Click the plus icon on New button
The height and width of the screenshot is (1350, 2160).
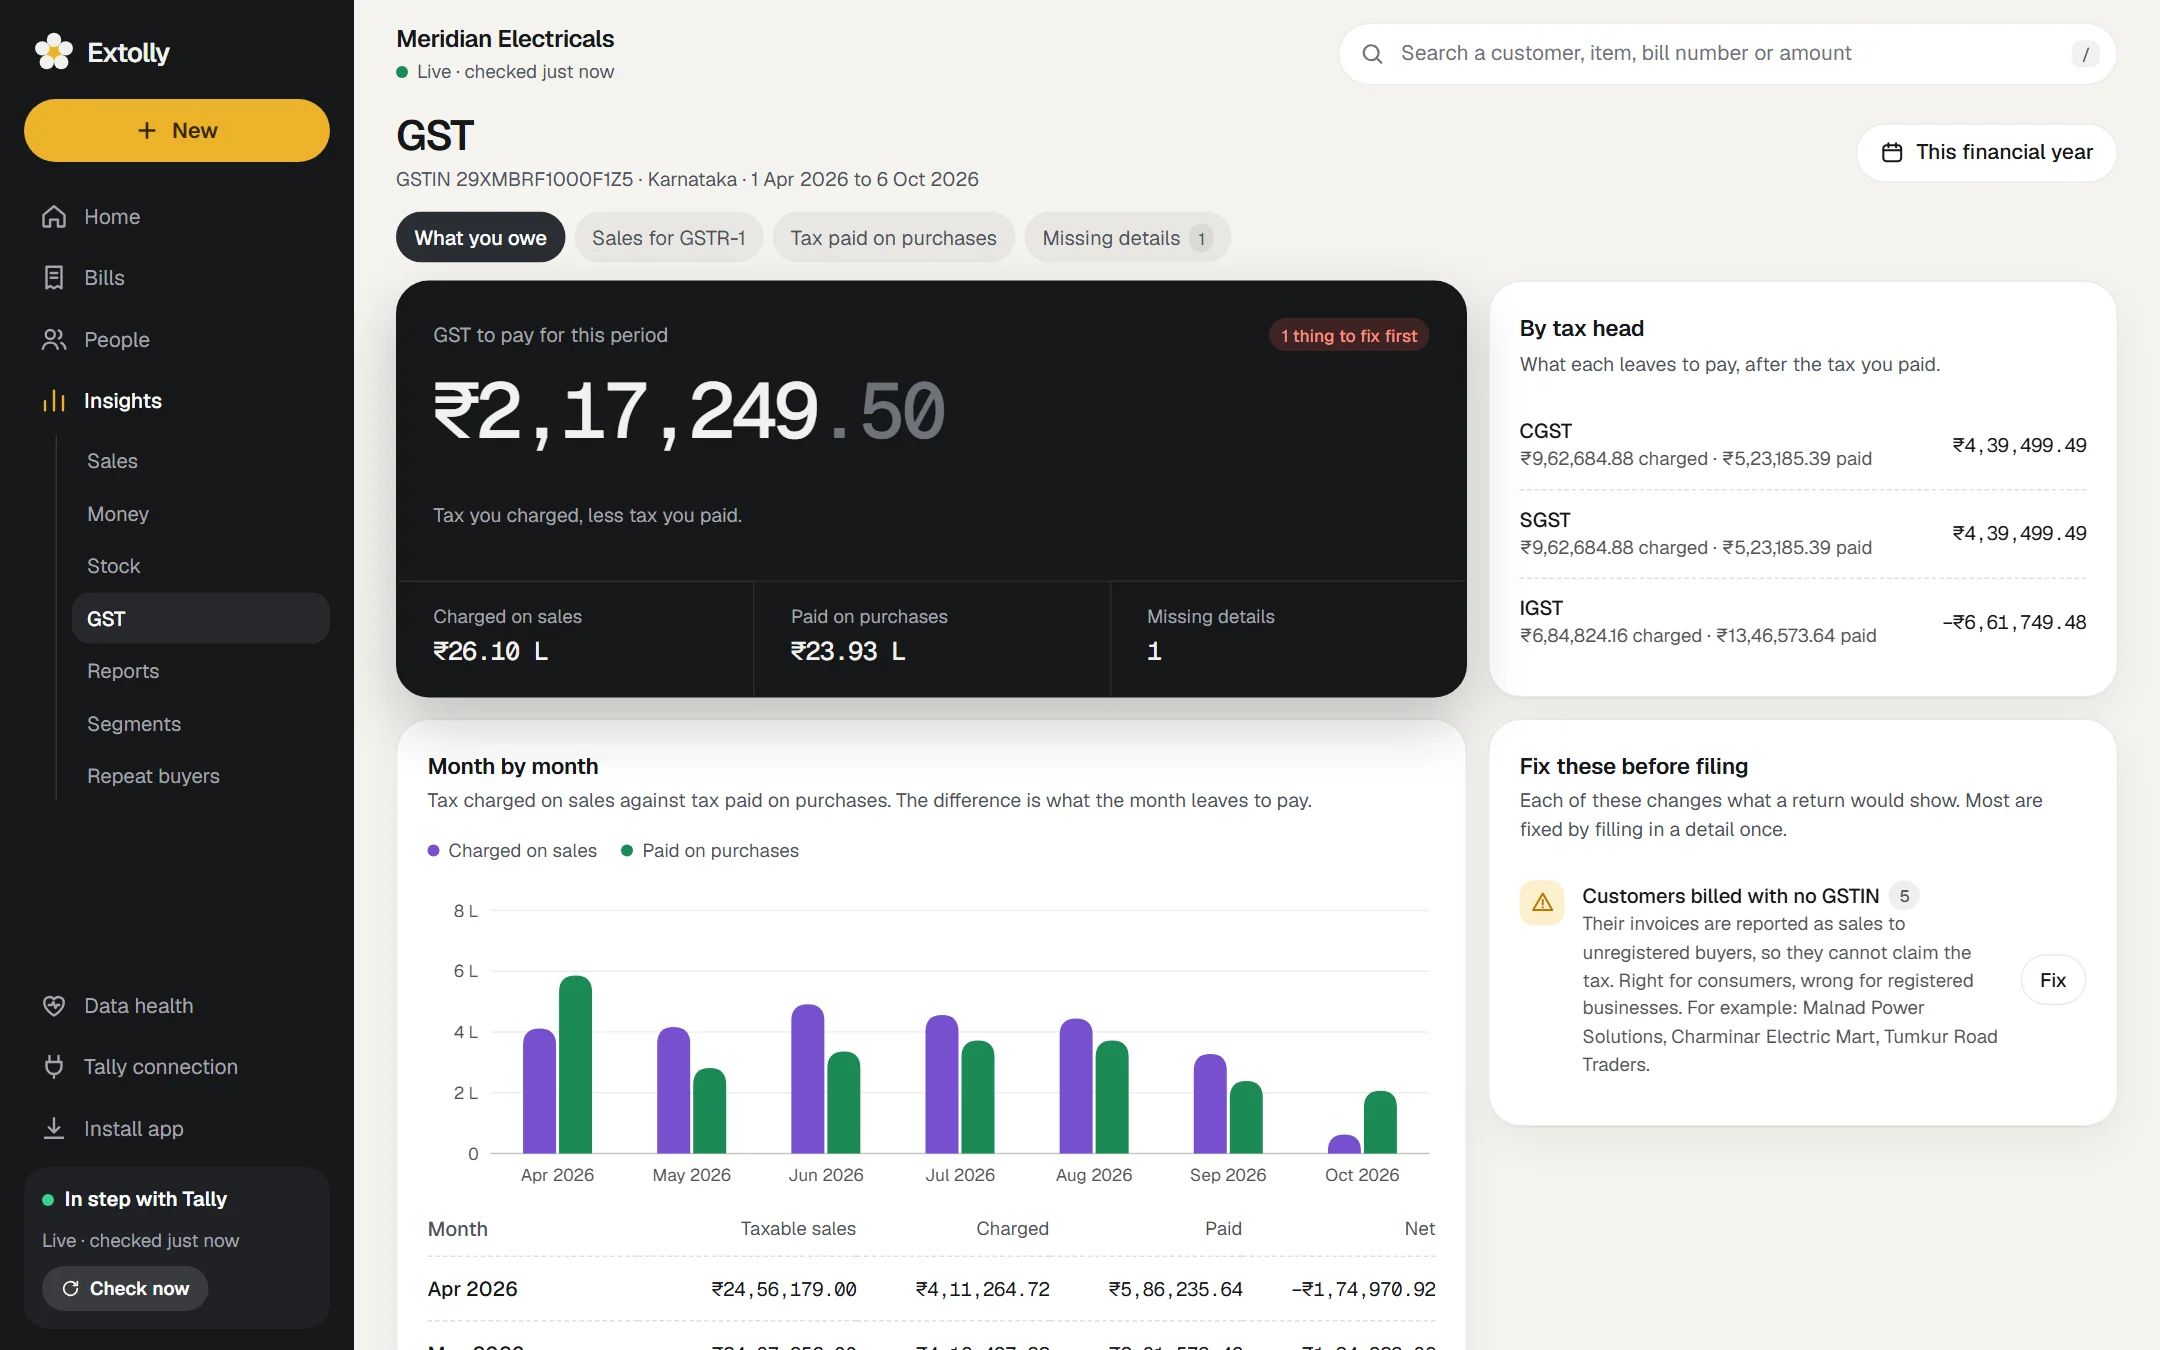pos(147,130)
